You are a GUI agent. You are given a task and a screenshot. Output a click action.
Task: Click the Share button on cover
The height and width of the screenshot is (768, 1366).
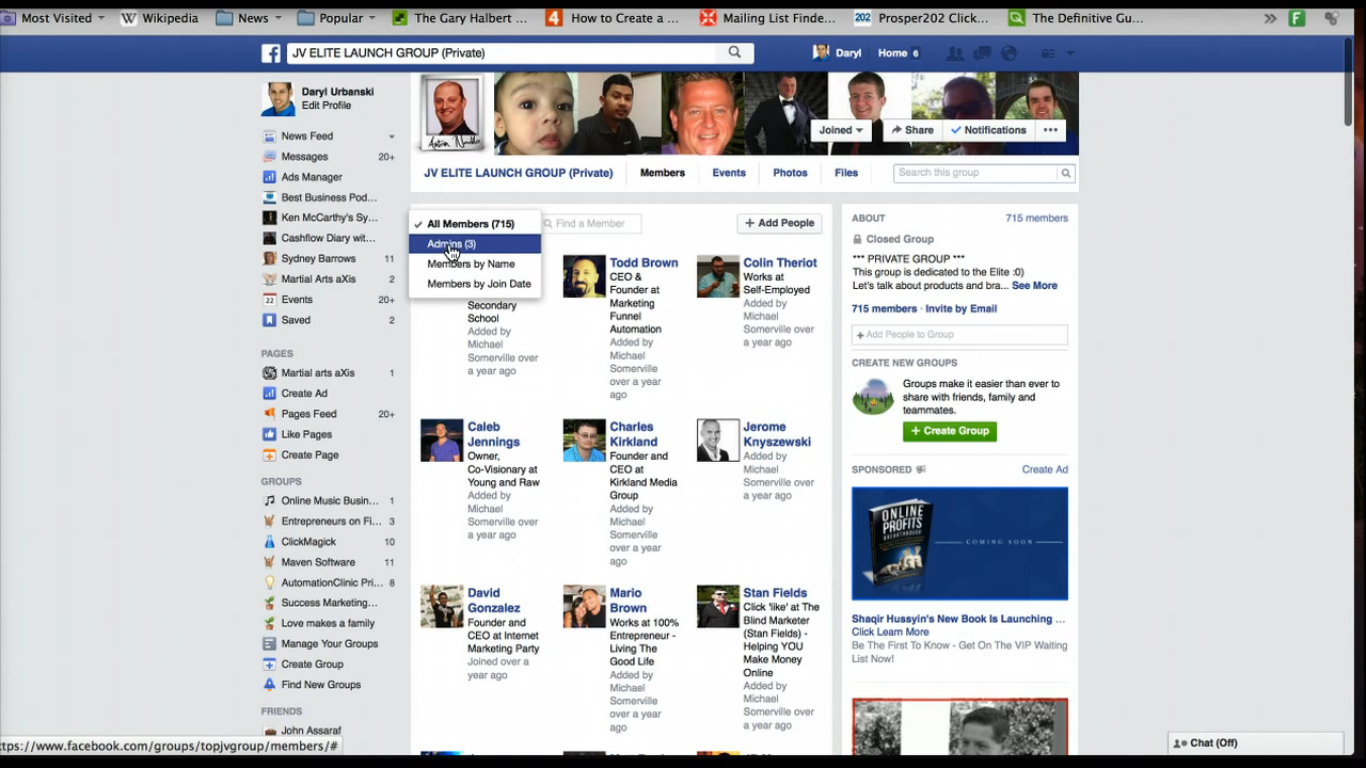(912, 130)
